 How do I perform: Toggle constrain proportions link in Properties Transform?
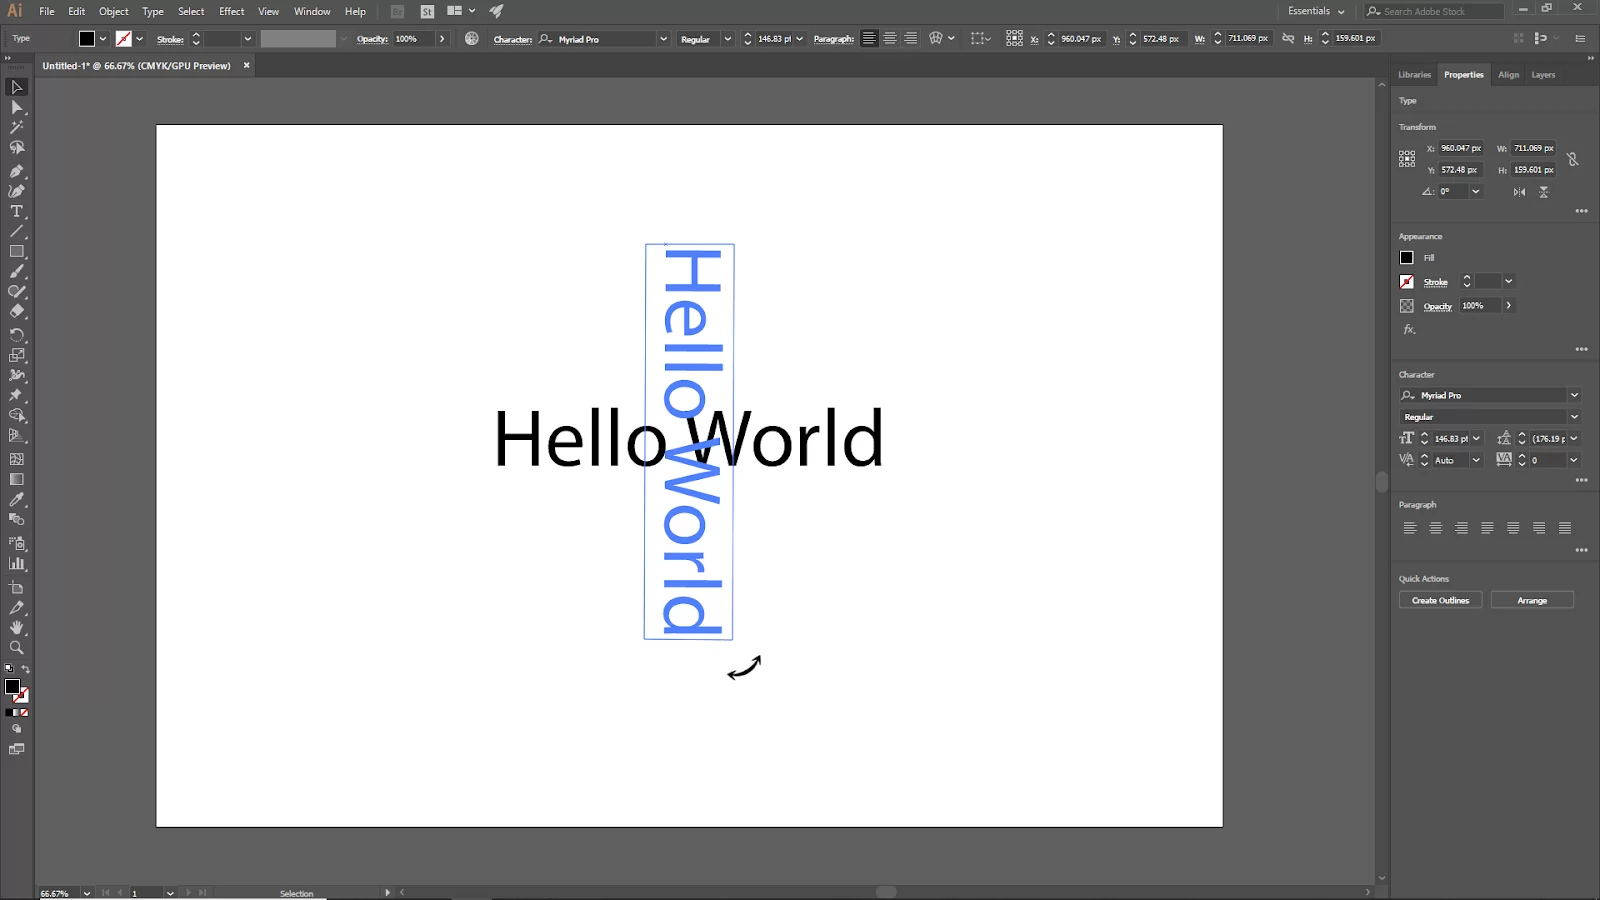coord(1572,159)
